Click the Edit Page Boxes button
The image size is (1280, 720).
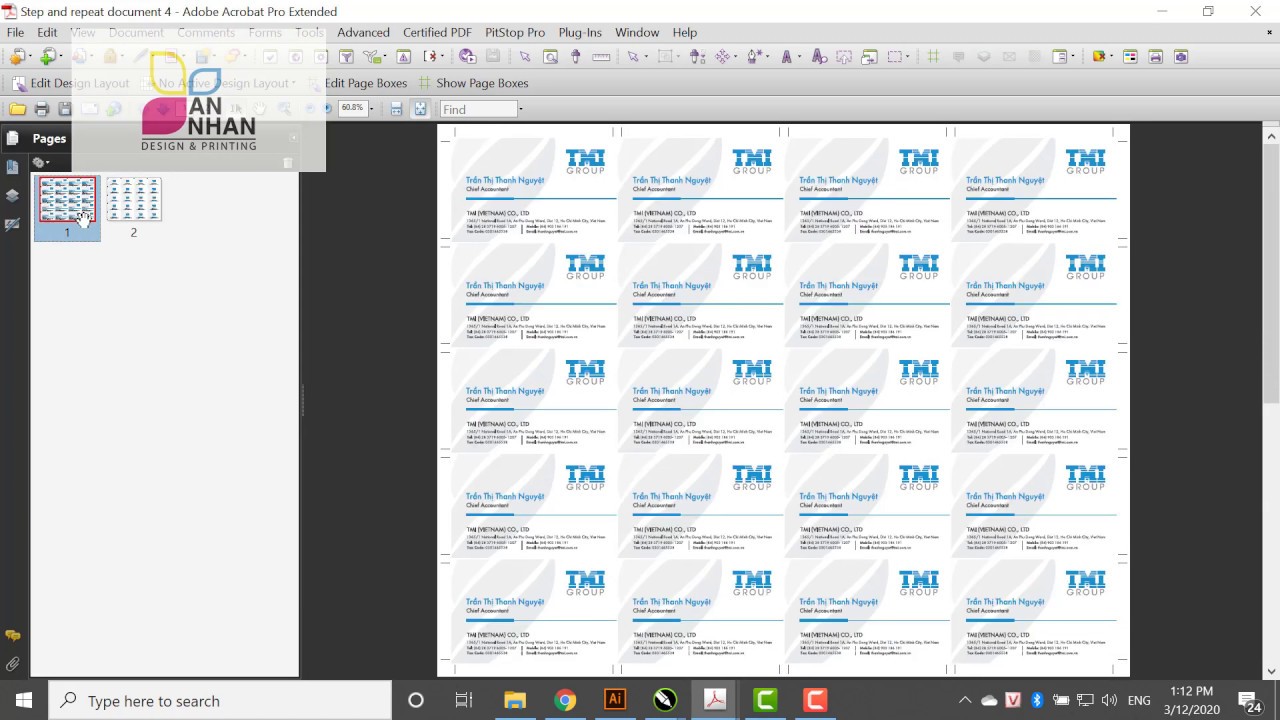click(x=357, y=83)
